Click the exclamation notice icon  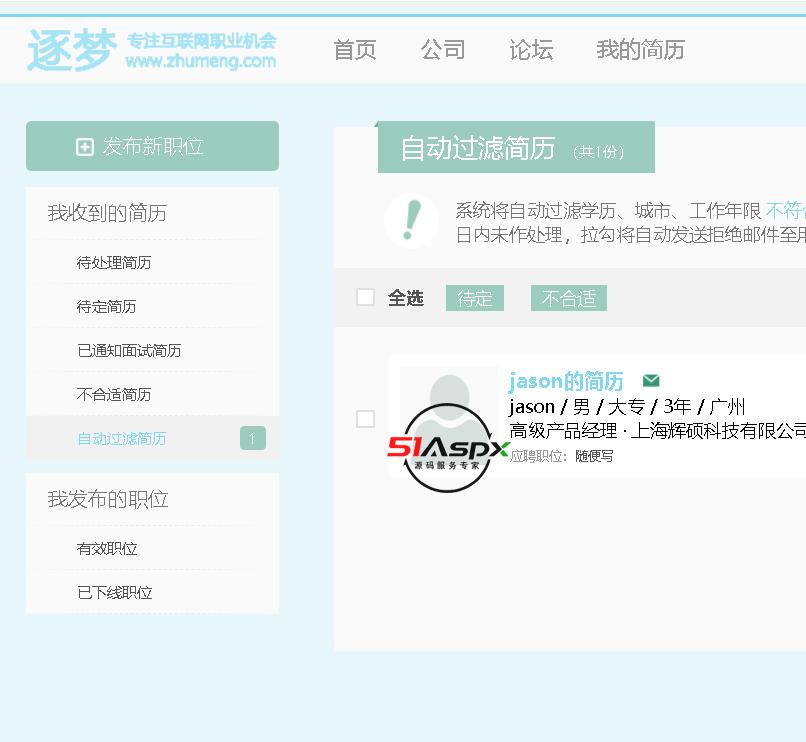tap(411, 221)
